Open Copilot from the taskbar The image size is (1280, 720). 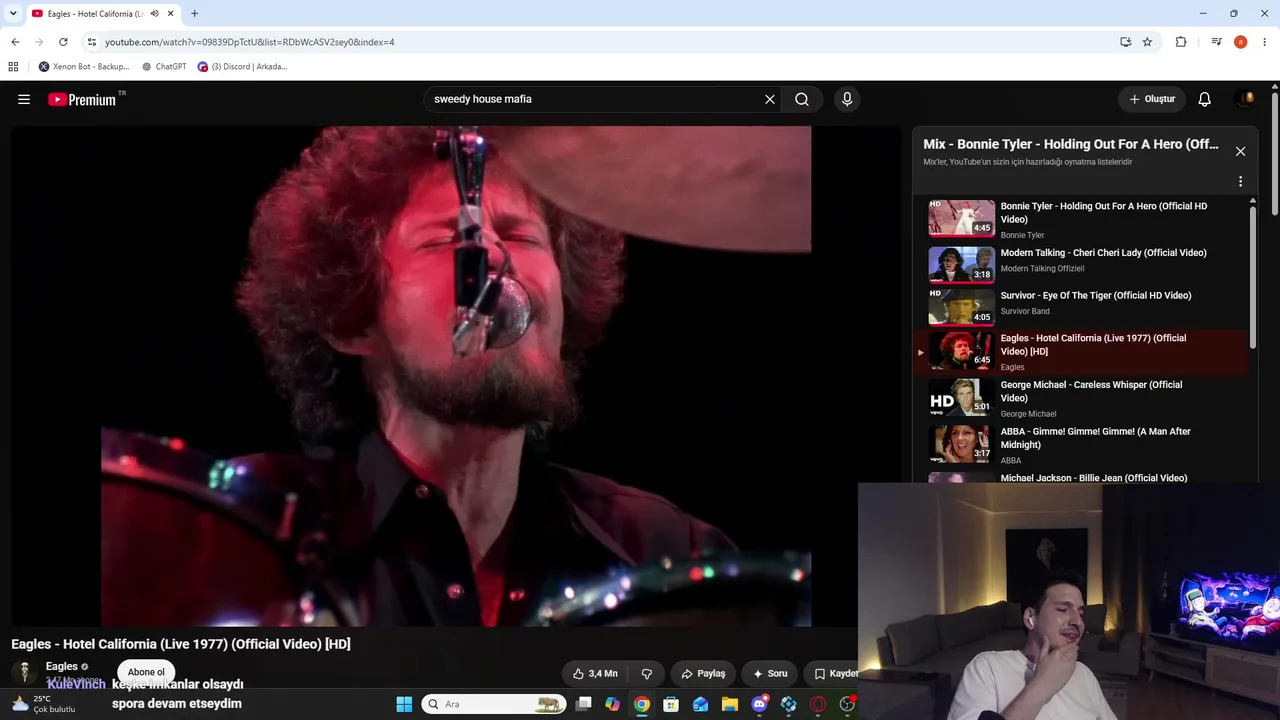click(613, 704)
